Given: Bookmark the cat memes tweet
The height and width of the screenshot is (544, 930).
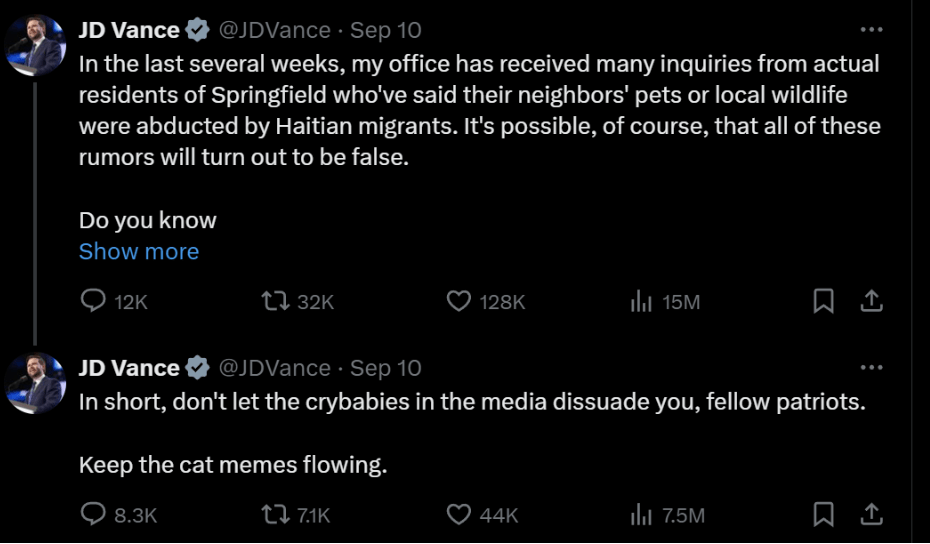Looking at the screenshot, I should (823, 515).
